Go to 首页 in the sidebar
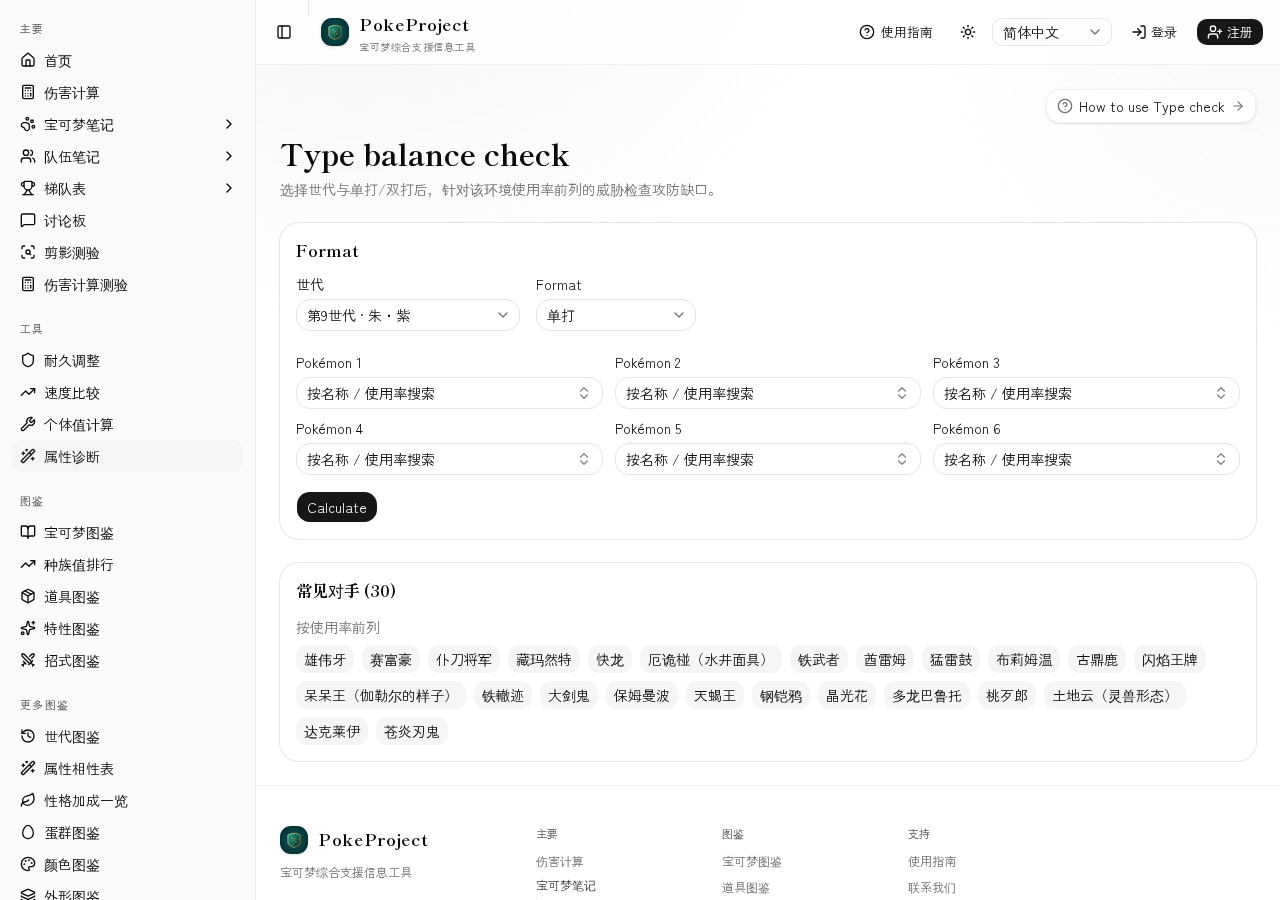The width and height of the screenshot is (1280, 900). coord(127,60)
